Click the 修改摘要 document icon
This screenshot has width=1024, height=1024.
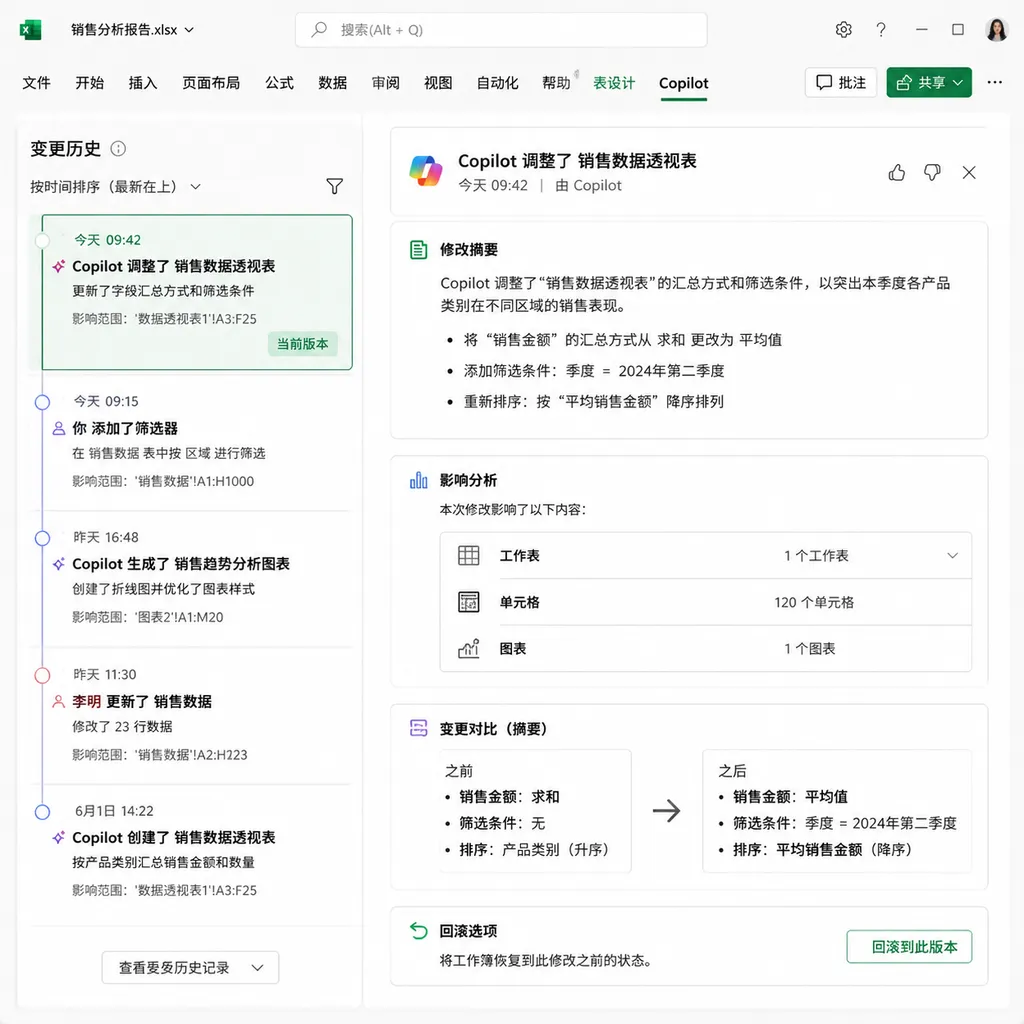[x=419, y=249]
